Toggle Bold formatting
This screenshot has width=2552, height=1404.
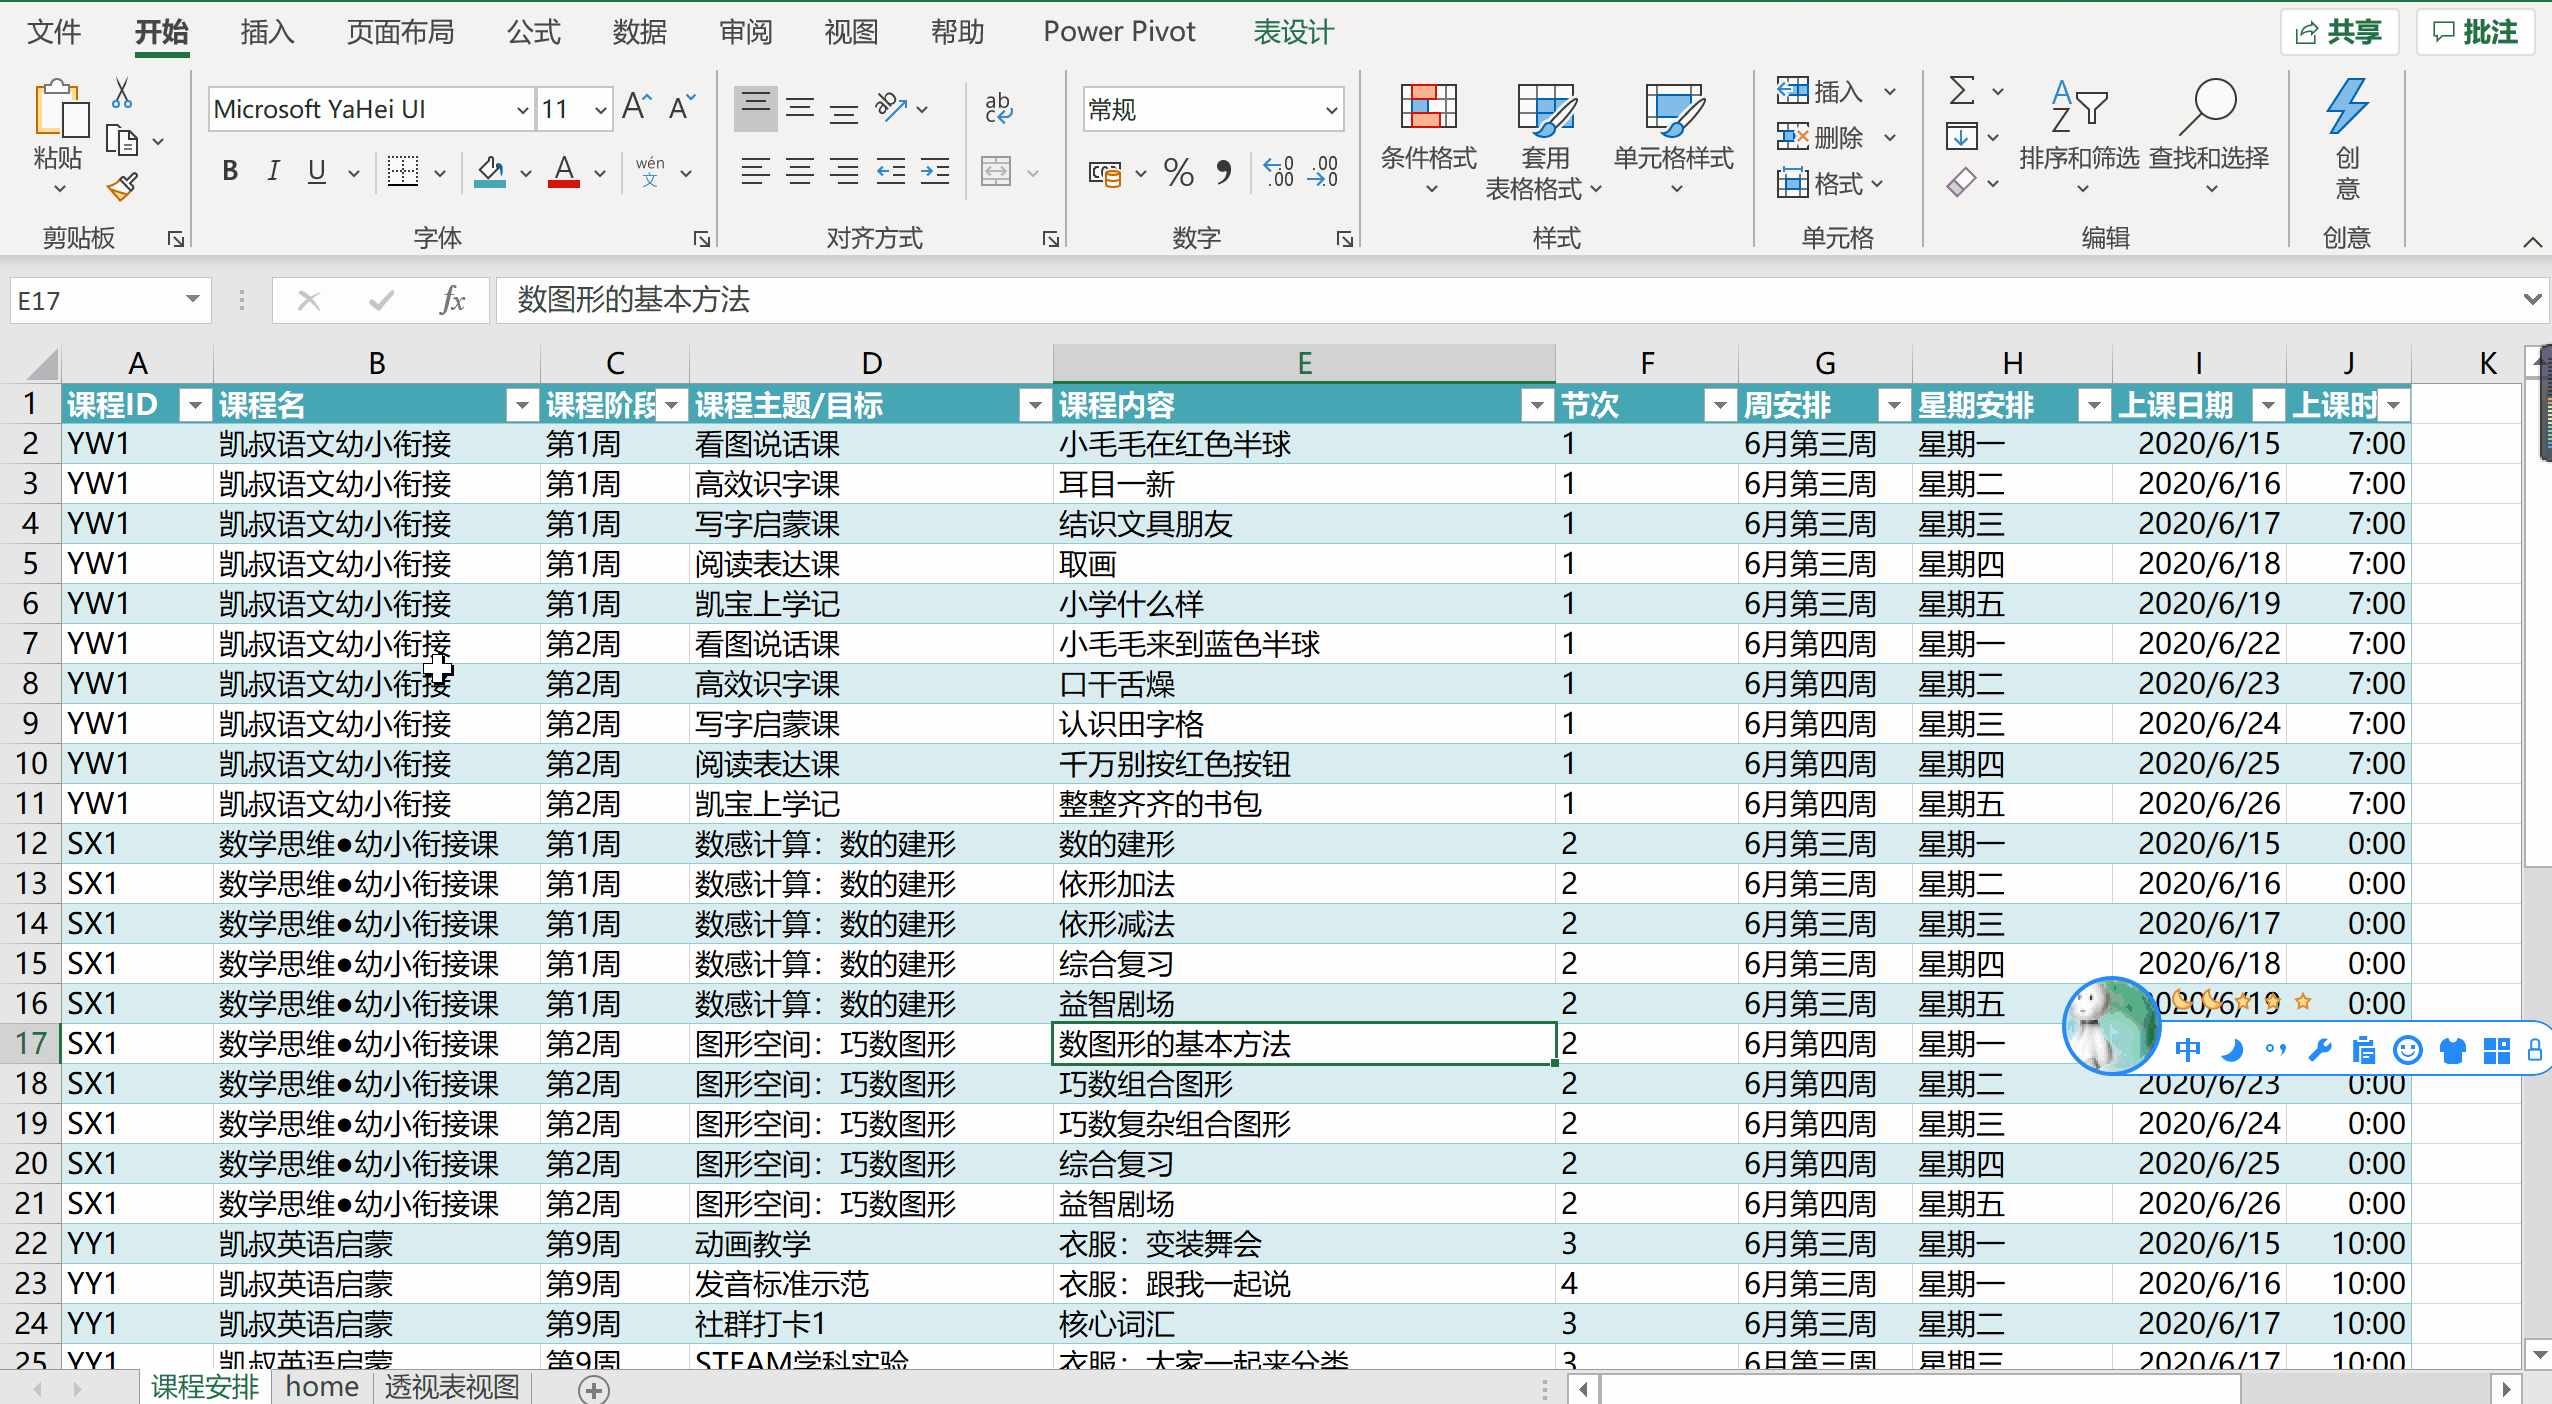coord(230,171)
